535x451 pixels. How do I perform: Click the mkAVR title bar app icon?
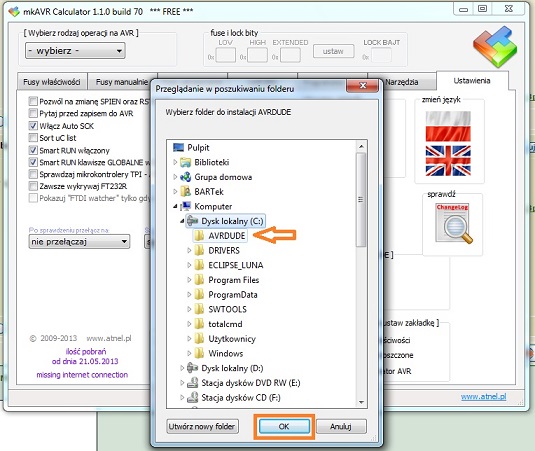pyautogui.click(x=14, y=12)
